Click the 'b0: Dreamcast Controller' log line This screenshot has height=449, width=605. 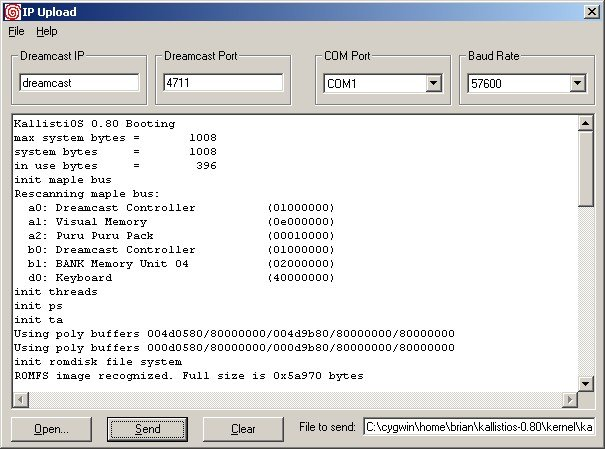[x=181, y=250]
